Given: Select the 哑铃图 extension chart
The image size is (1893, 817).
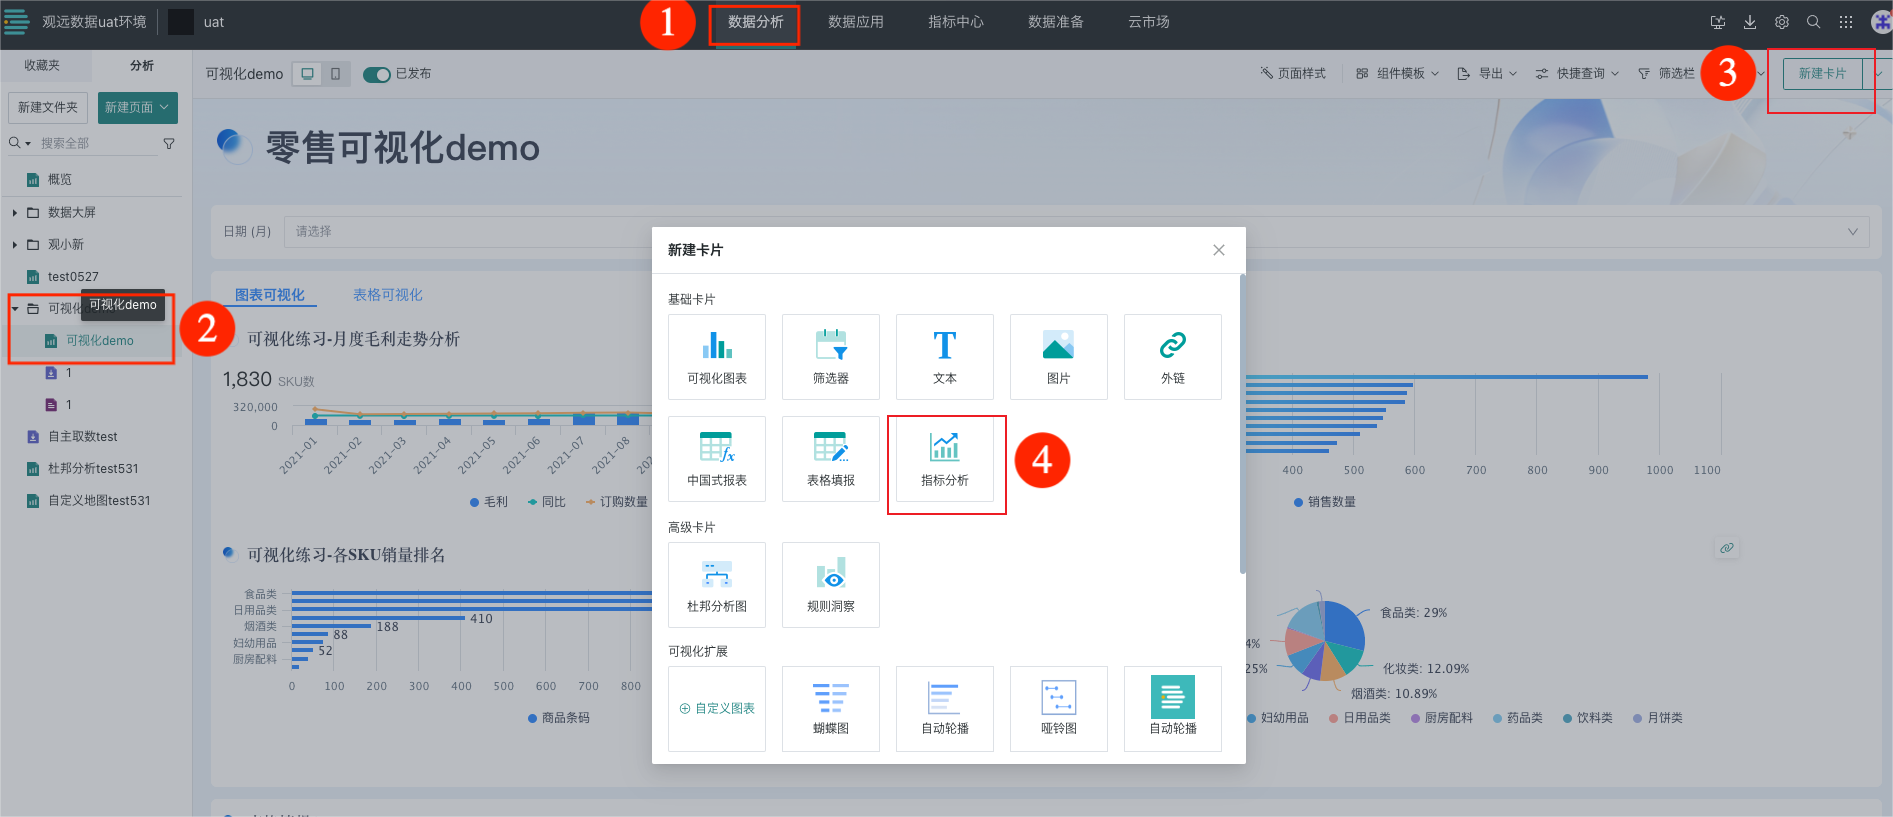Looking at the screenshot, I should point(1059,709).
